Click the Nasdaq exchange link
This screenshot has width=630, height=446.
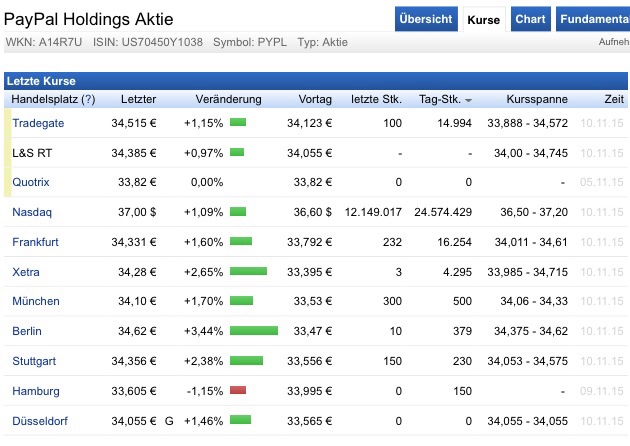(32, 212)
